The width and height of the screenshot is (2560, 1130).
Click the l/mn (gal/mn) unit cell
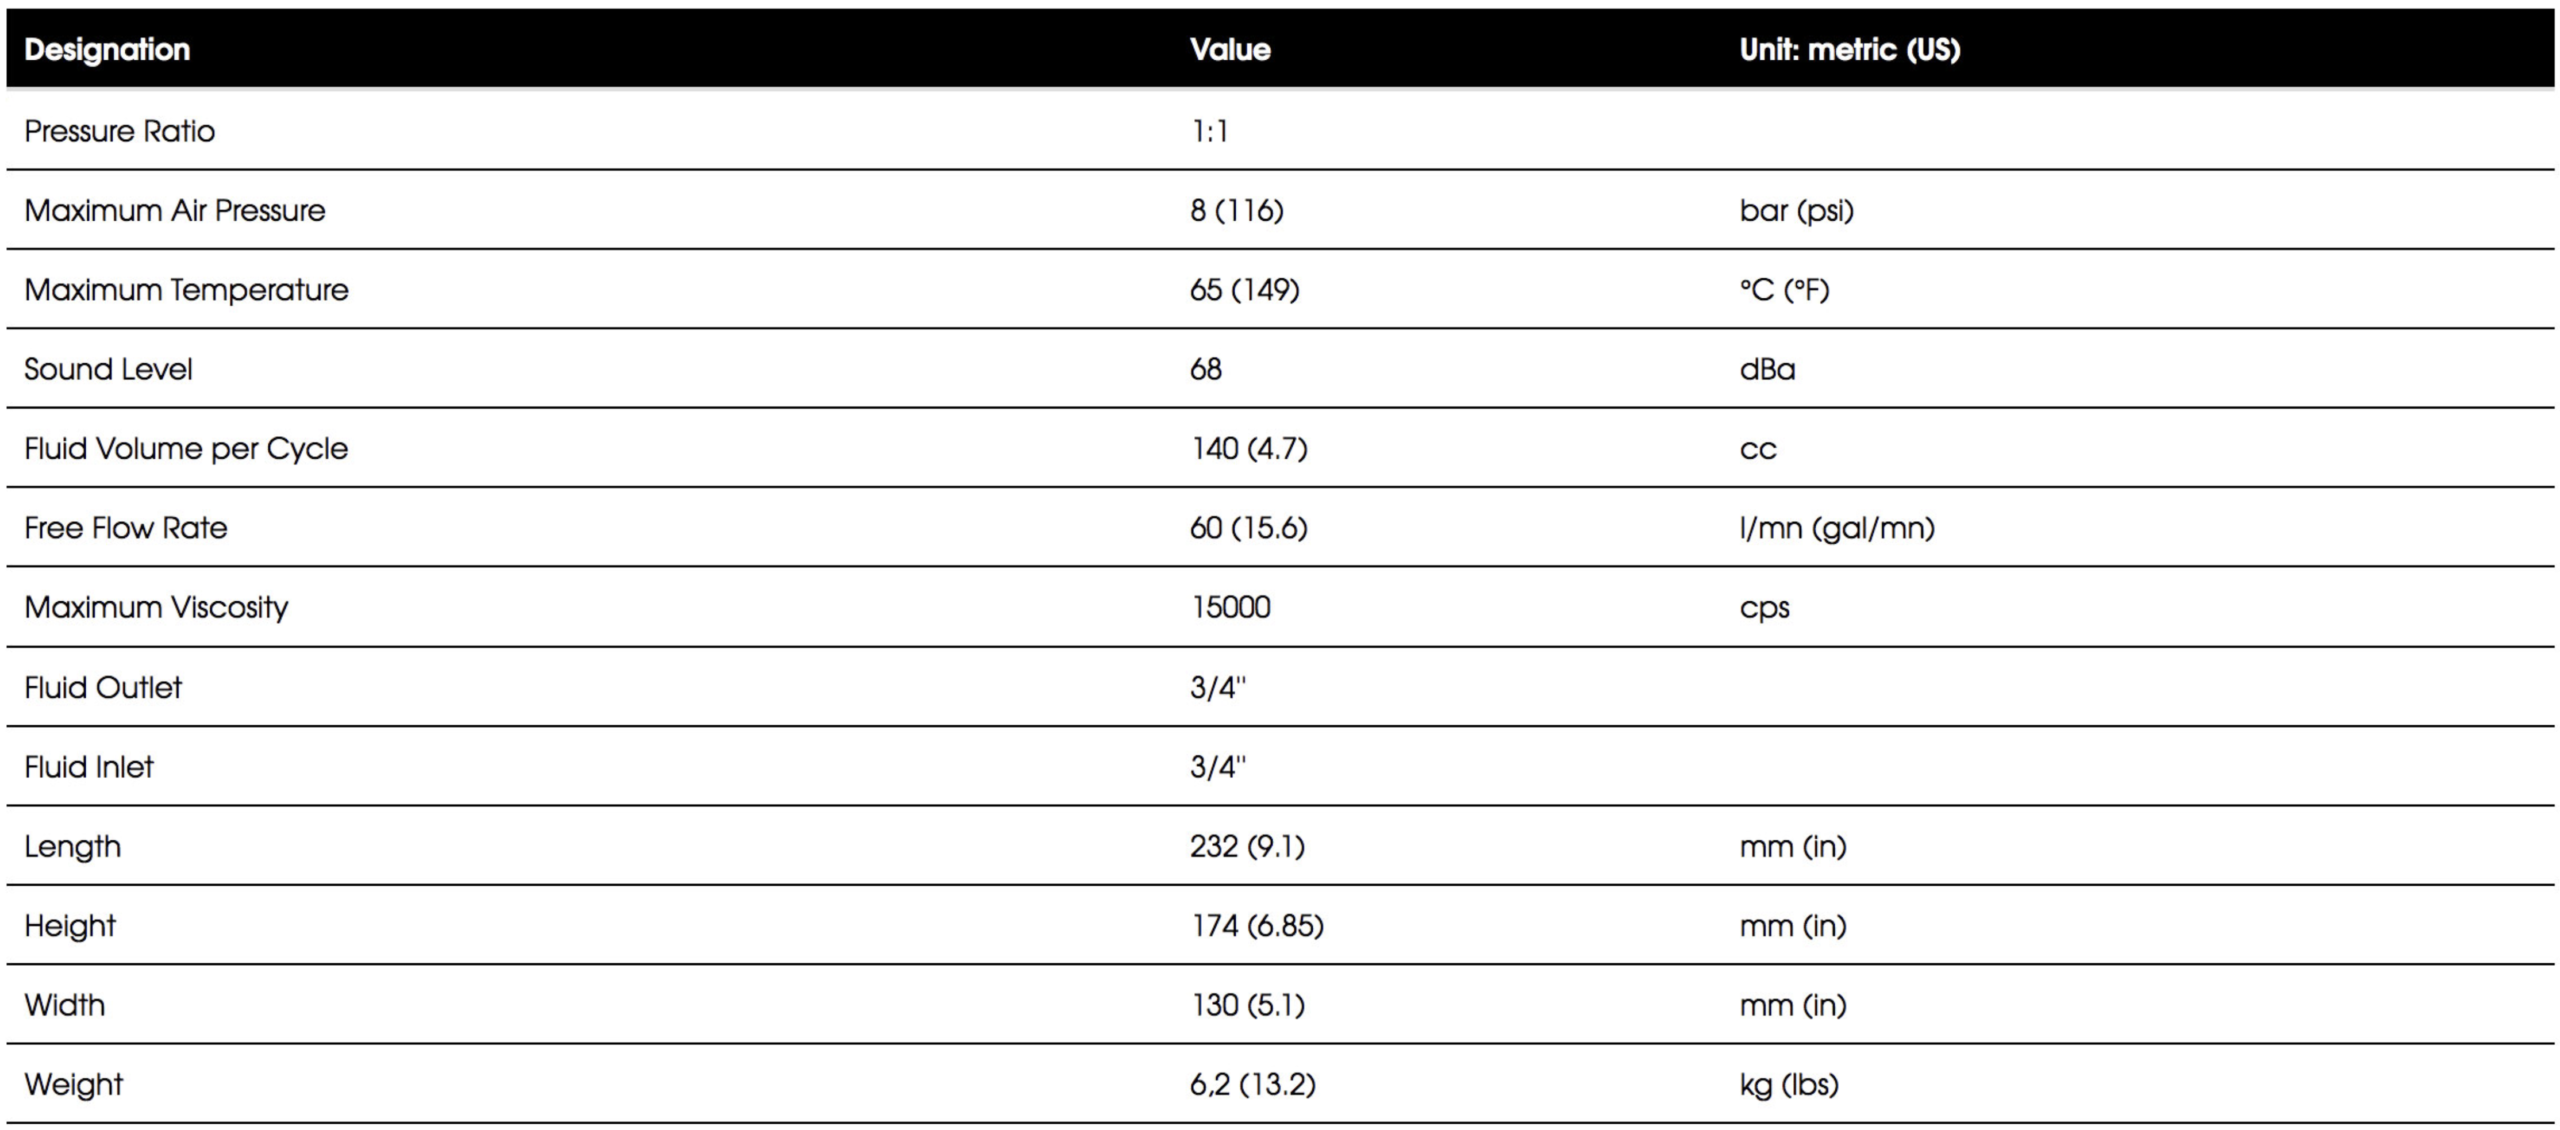(1837, 528)
